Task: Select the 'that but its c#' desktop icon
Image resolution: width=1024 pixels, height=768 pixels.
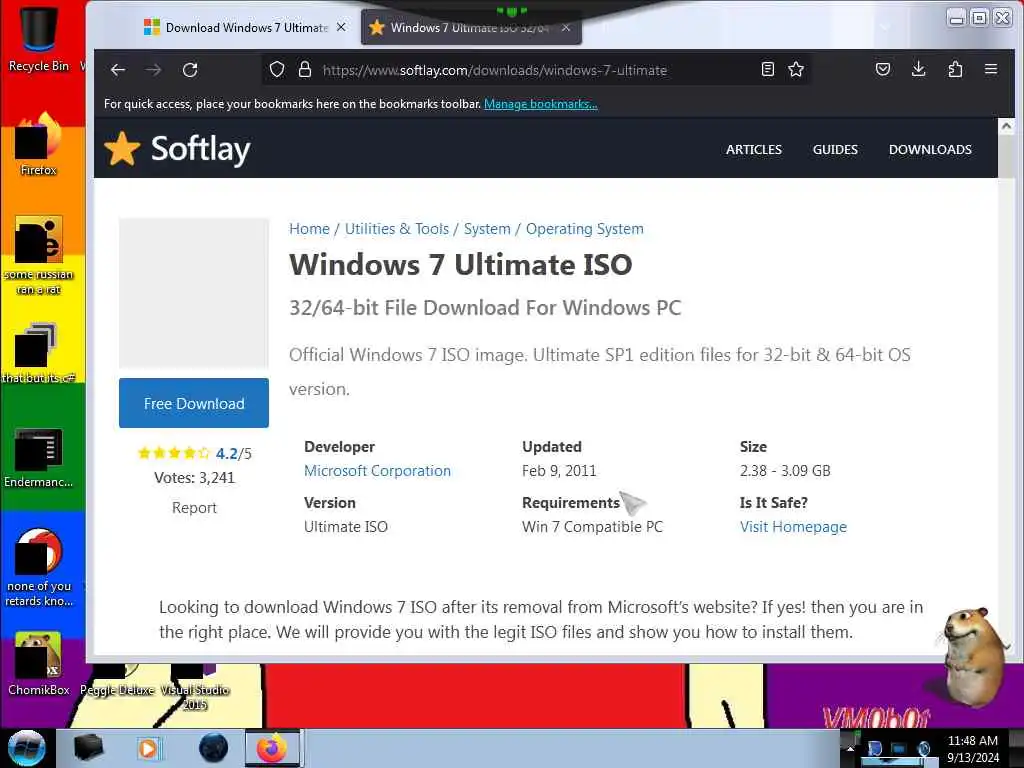Action: pyautogui.click(x=39, y=353)
